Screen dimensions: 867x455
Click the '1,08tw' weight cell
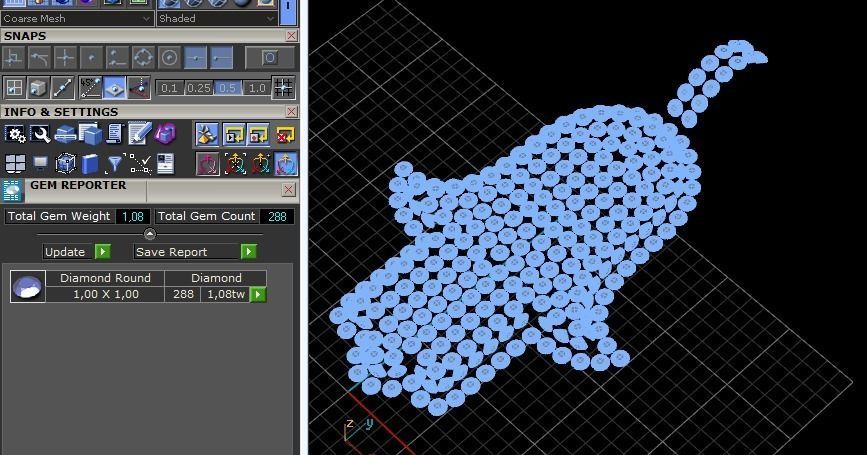(226, 294)
